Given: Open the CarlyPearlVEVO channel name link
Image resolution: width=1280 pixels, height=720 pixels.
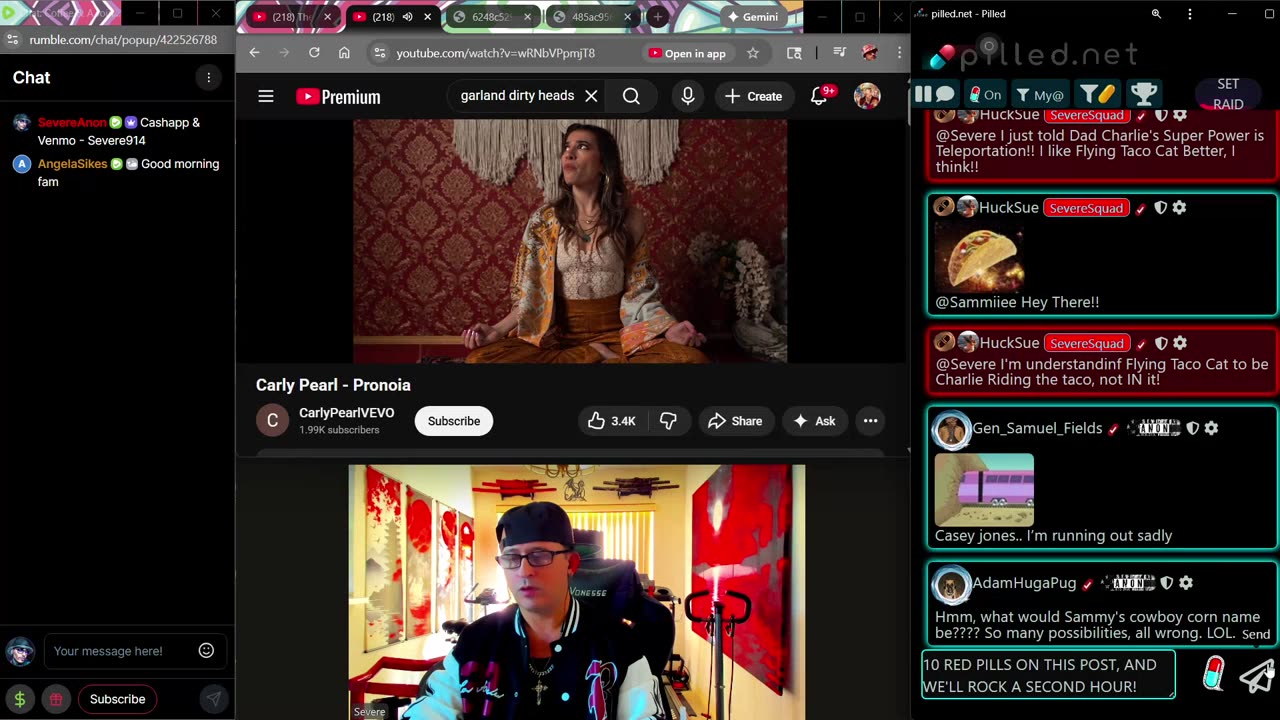Looking at the screenshot, I should click(346, 413).
